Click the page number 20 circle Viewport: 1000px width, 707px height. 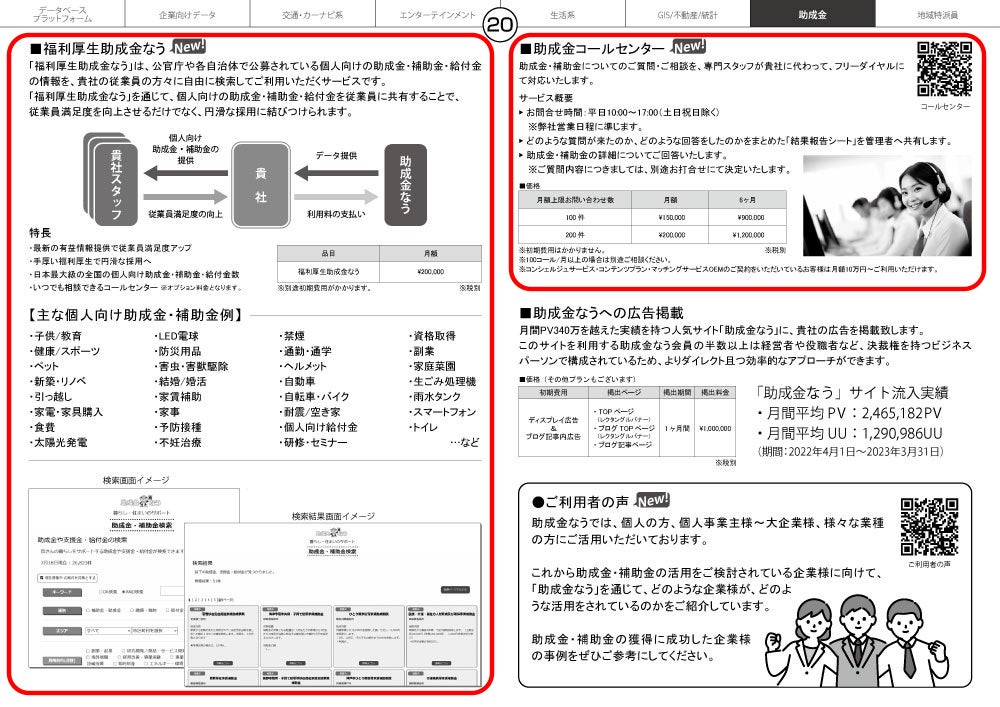tap(500, 25)
